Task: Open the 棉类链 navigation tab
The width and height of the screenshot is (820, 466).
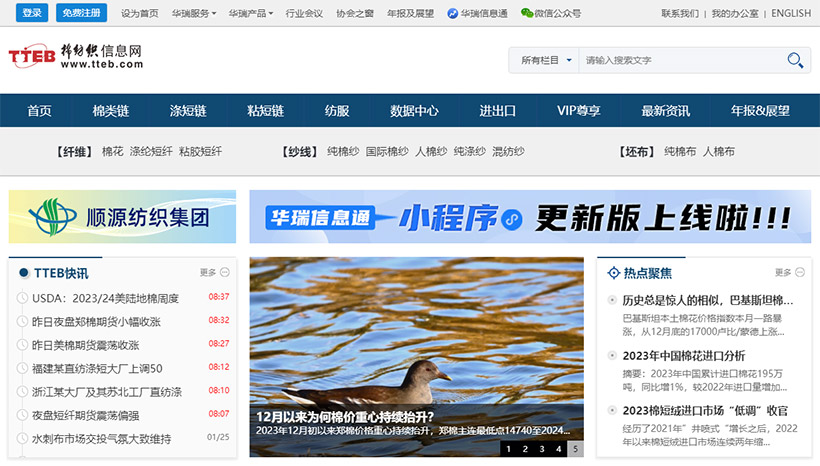Action: click(x=111, y=110)
